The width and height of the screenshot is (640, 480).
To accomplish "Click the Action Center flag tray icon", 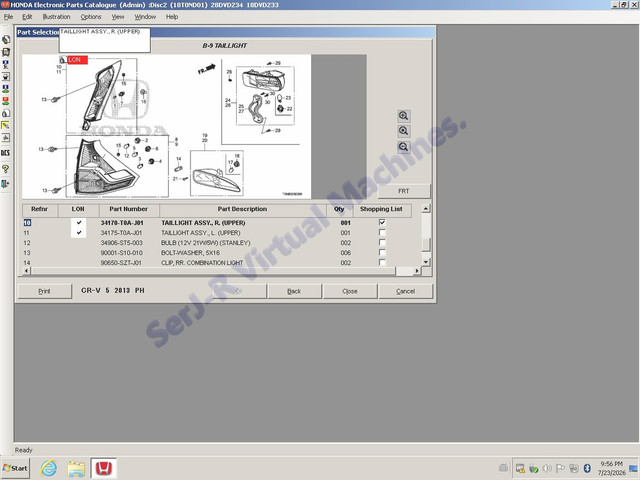I will (x=560, y=469).
